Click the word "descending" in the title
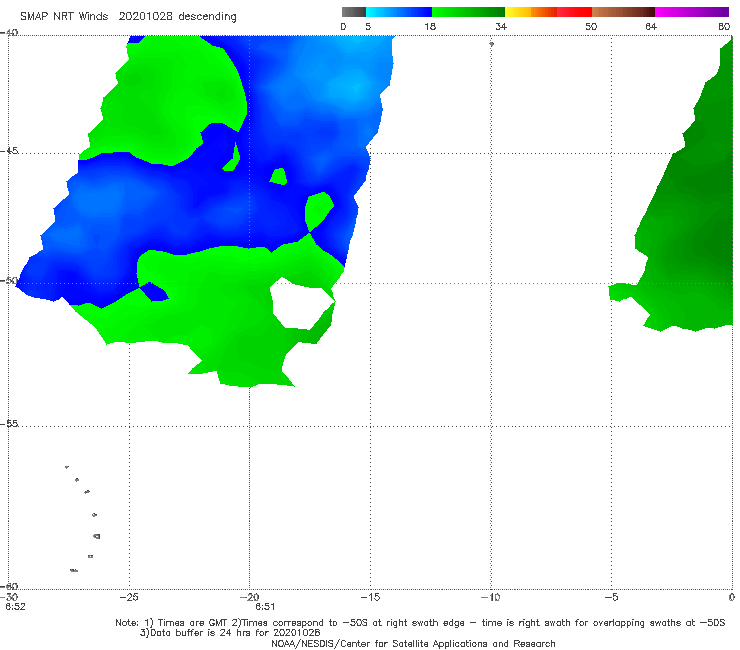This screenshot has width=740, height=650. (x=207, y=17)
